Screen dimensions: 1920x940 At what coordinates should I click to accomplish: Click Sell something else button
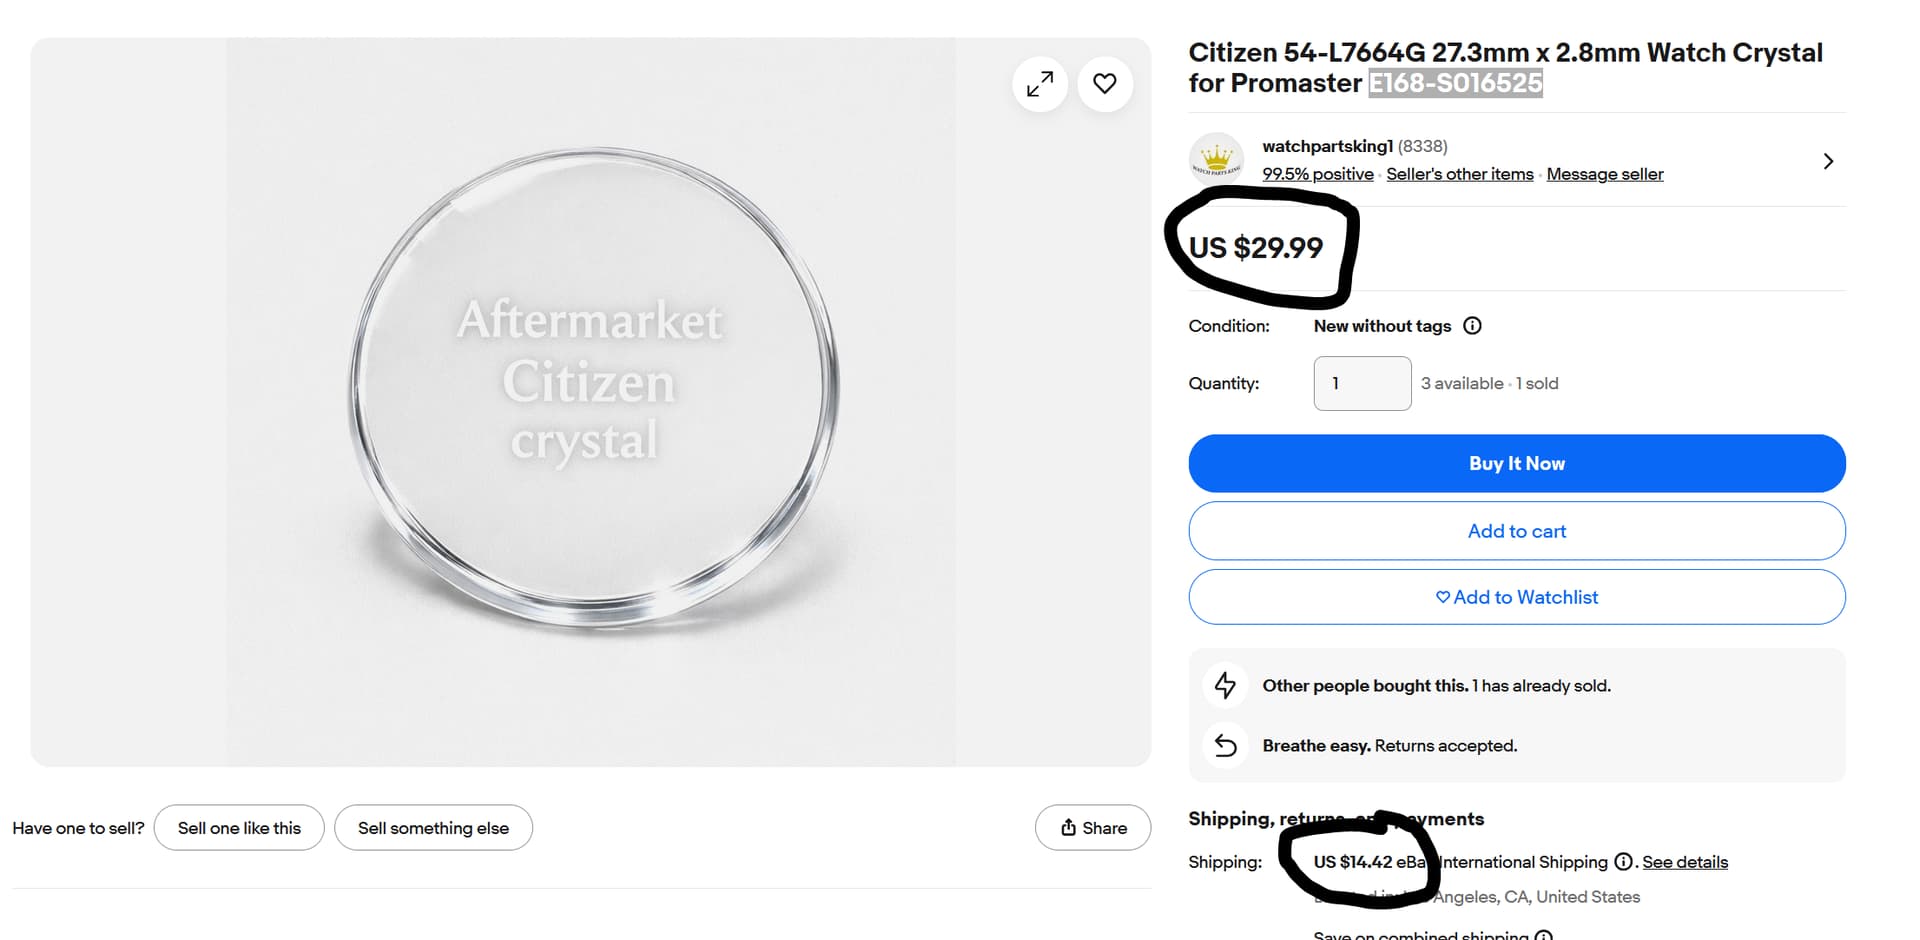433,828
